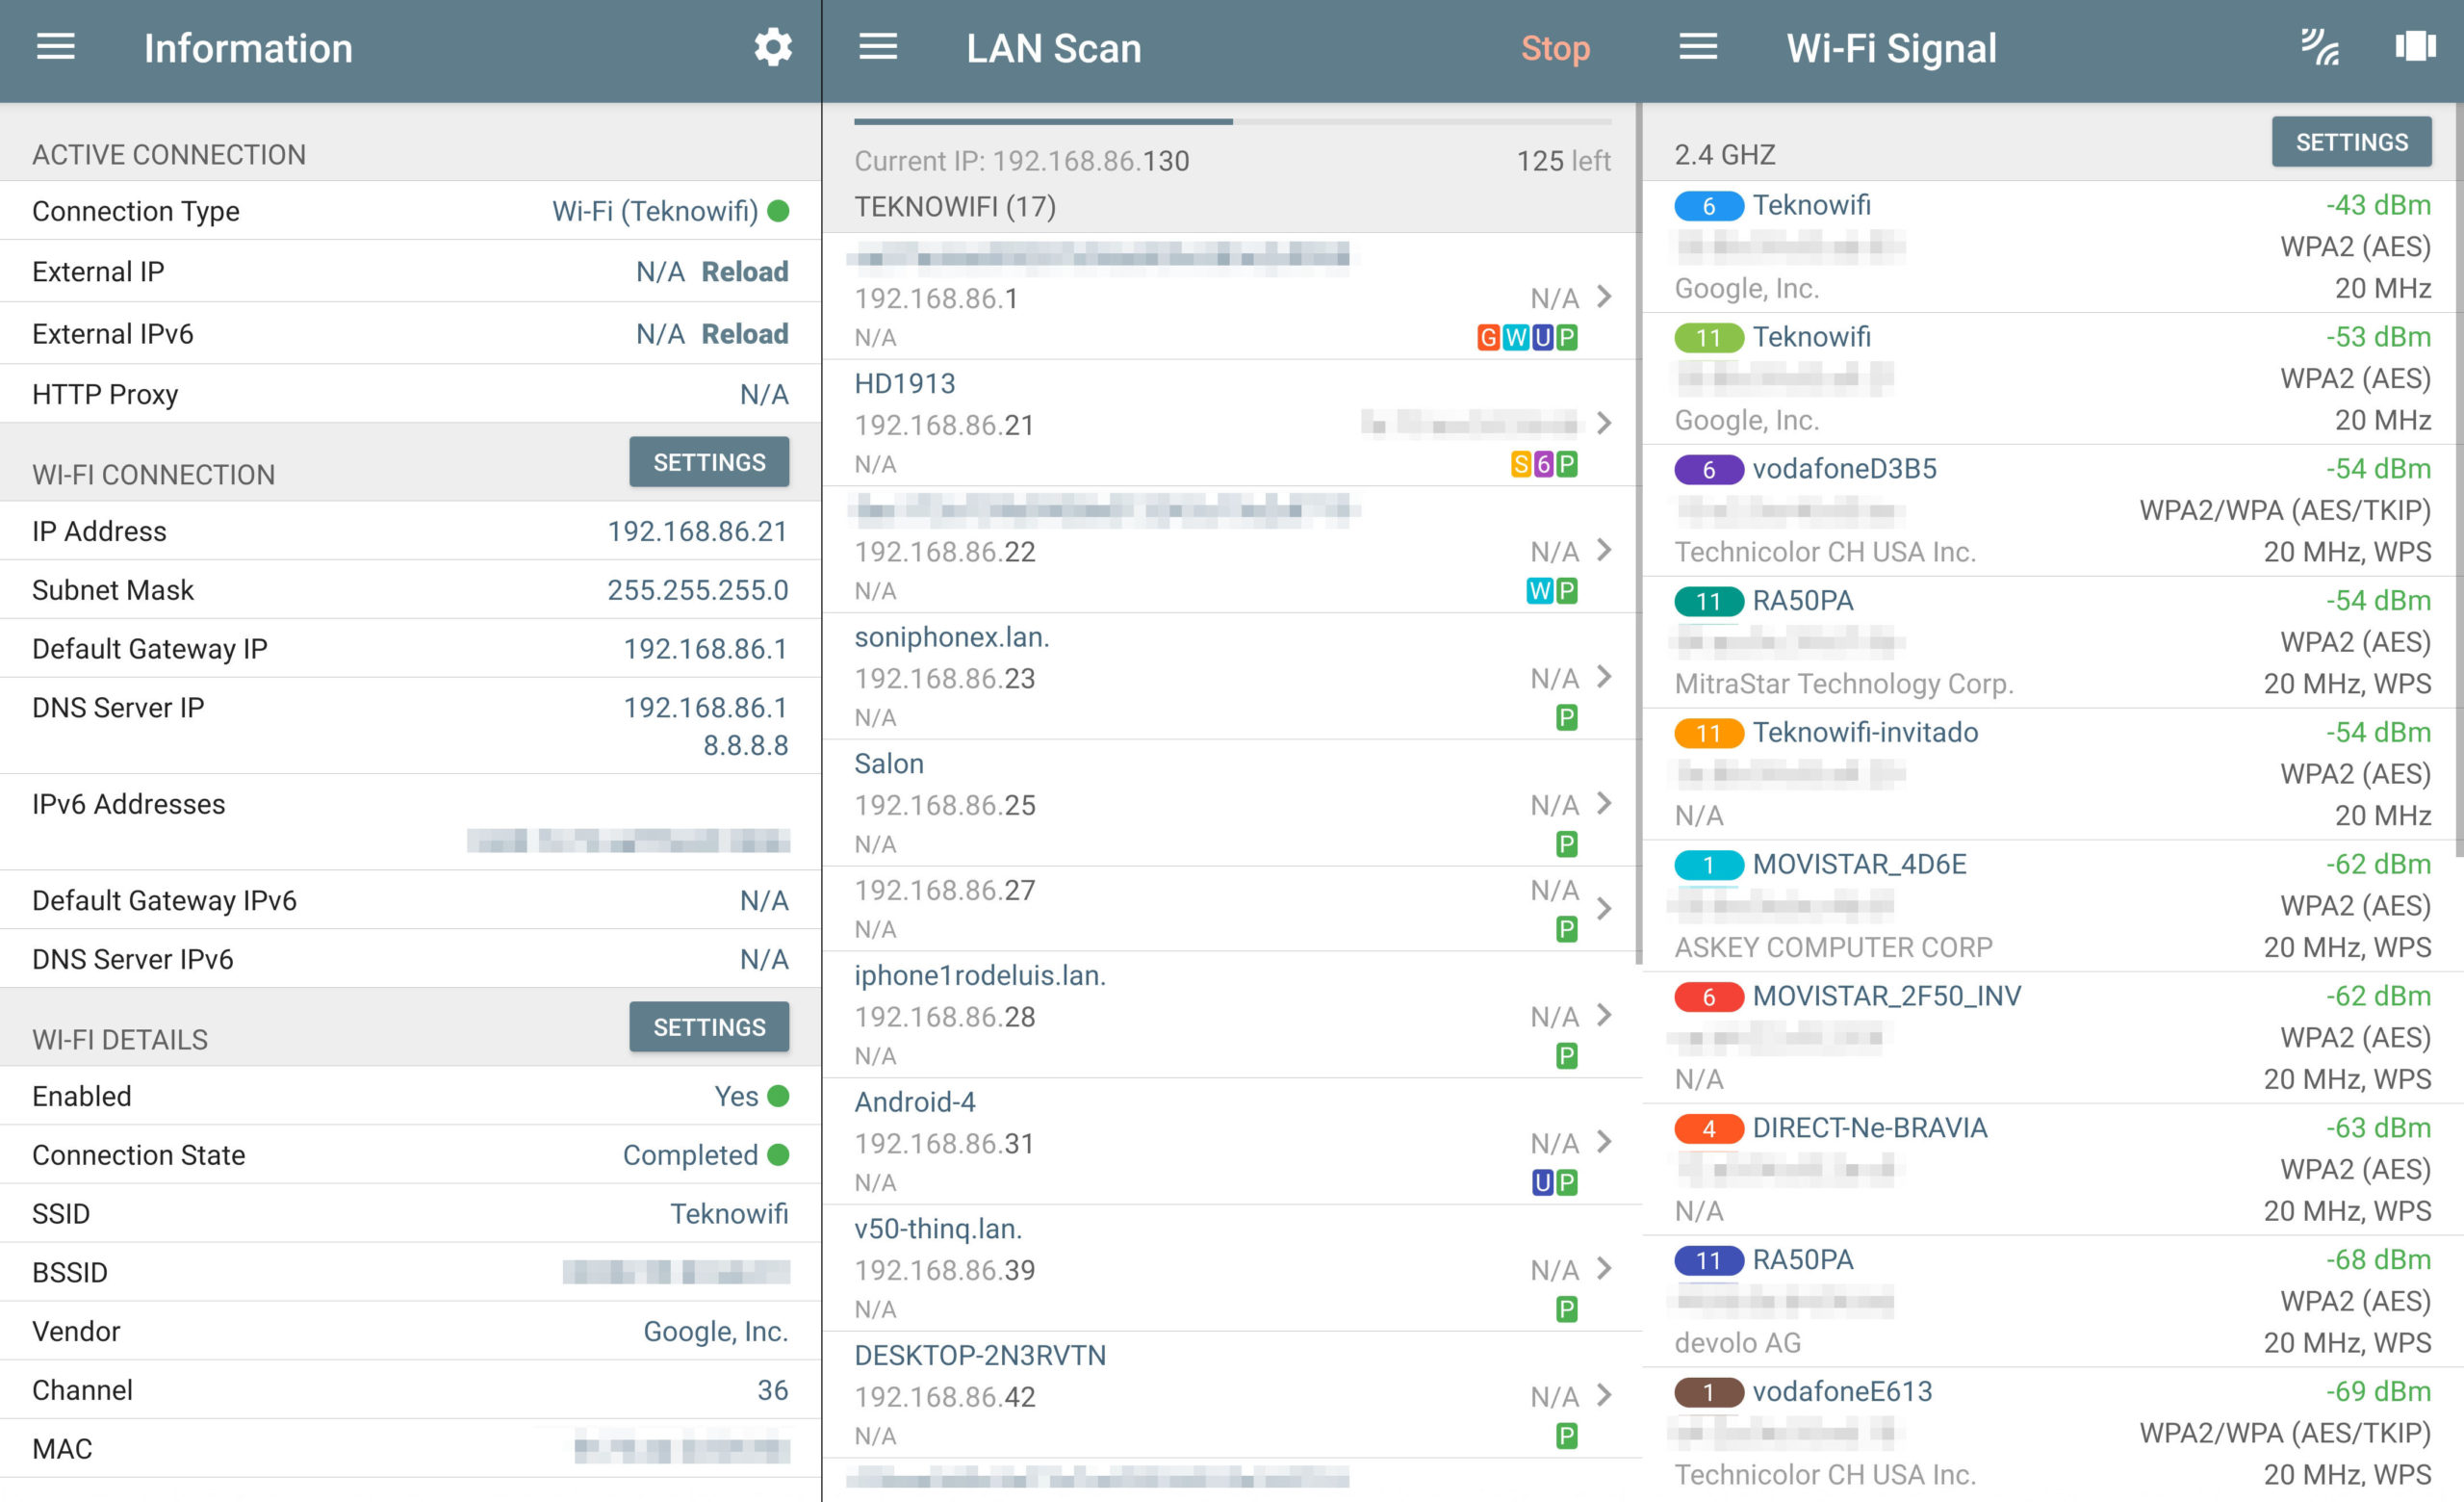Click the P badge on HD1913
This screenshot has height=1502, width=2464.
[x=1567, y=464]
